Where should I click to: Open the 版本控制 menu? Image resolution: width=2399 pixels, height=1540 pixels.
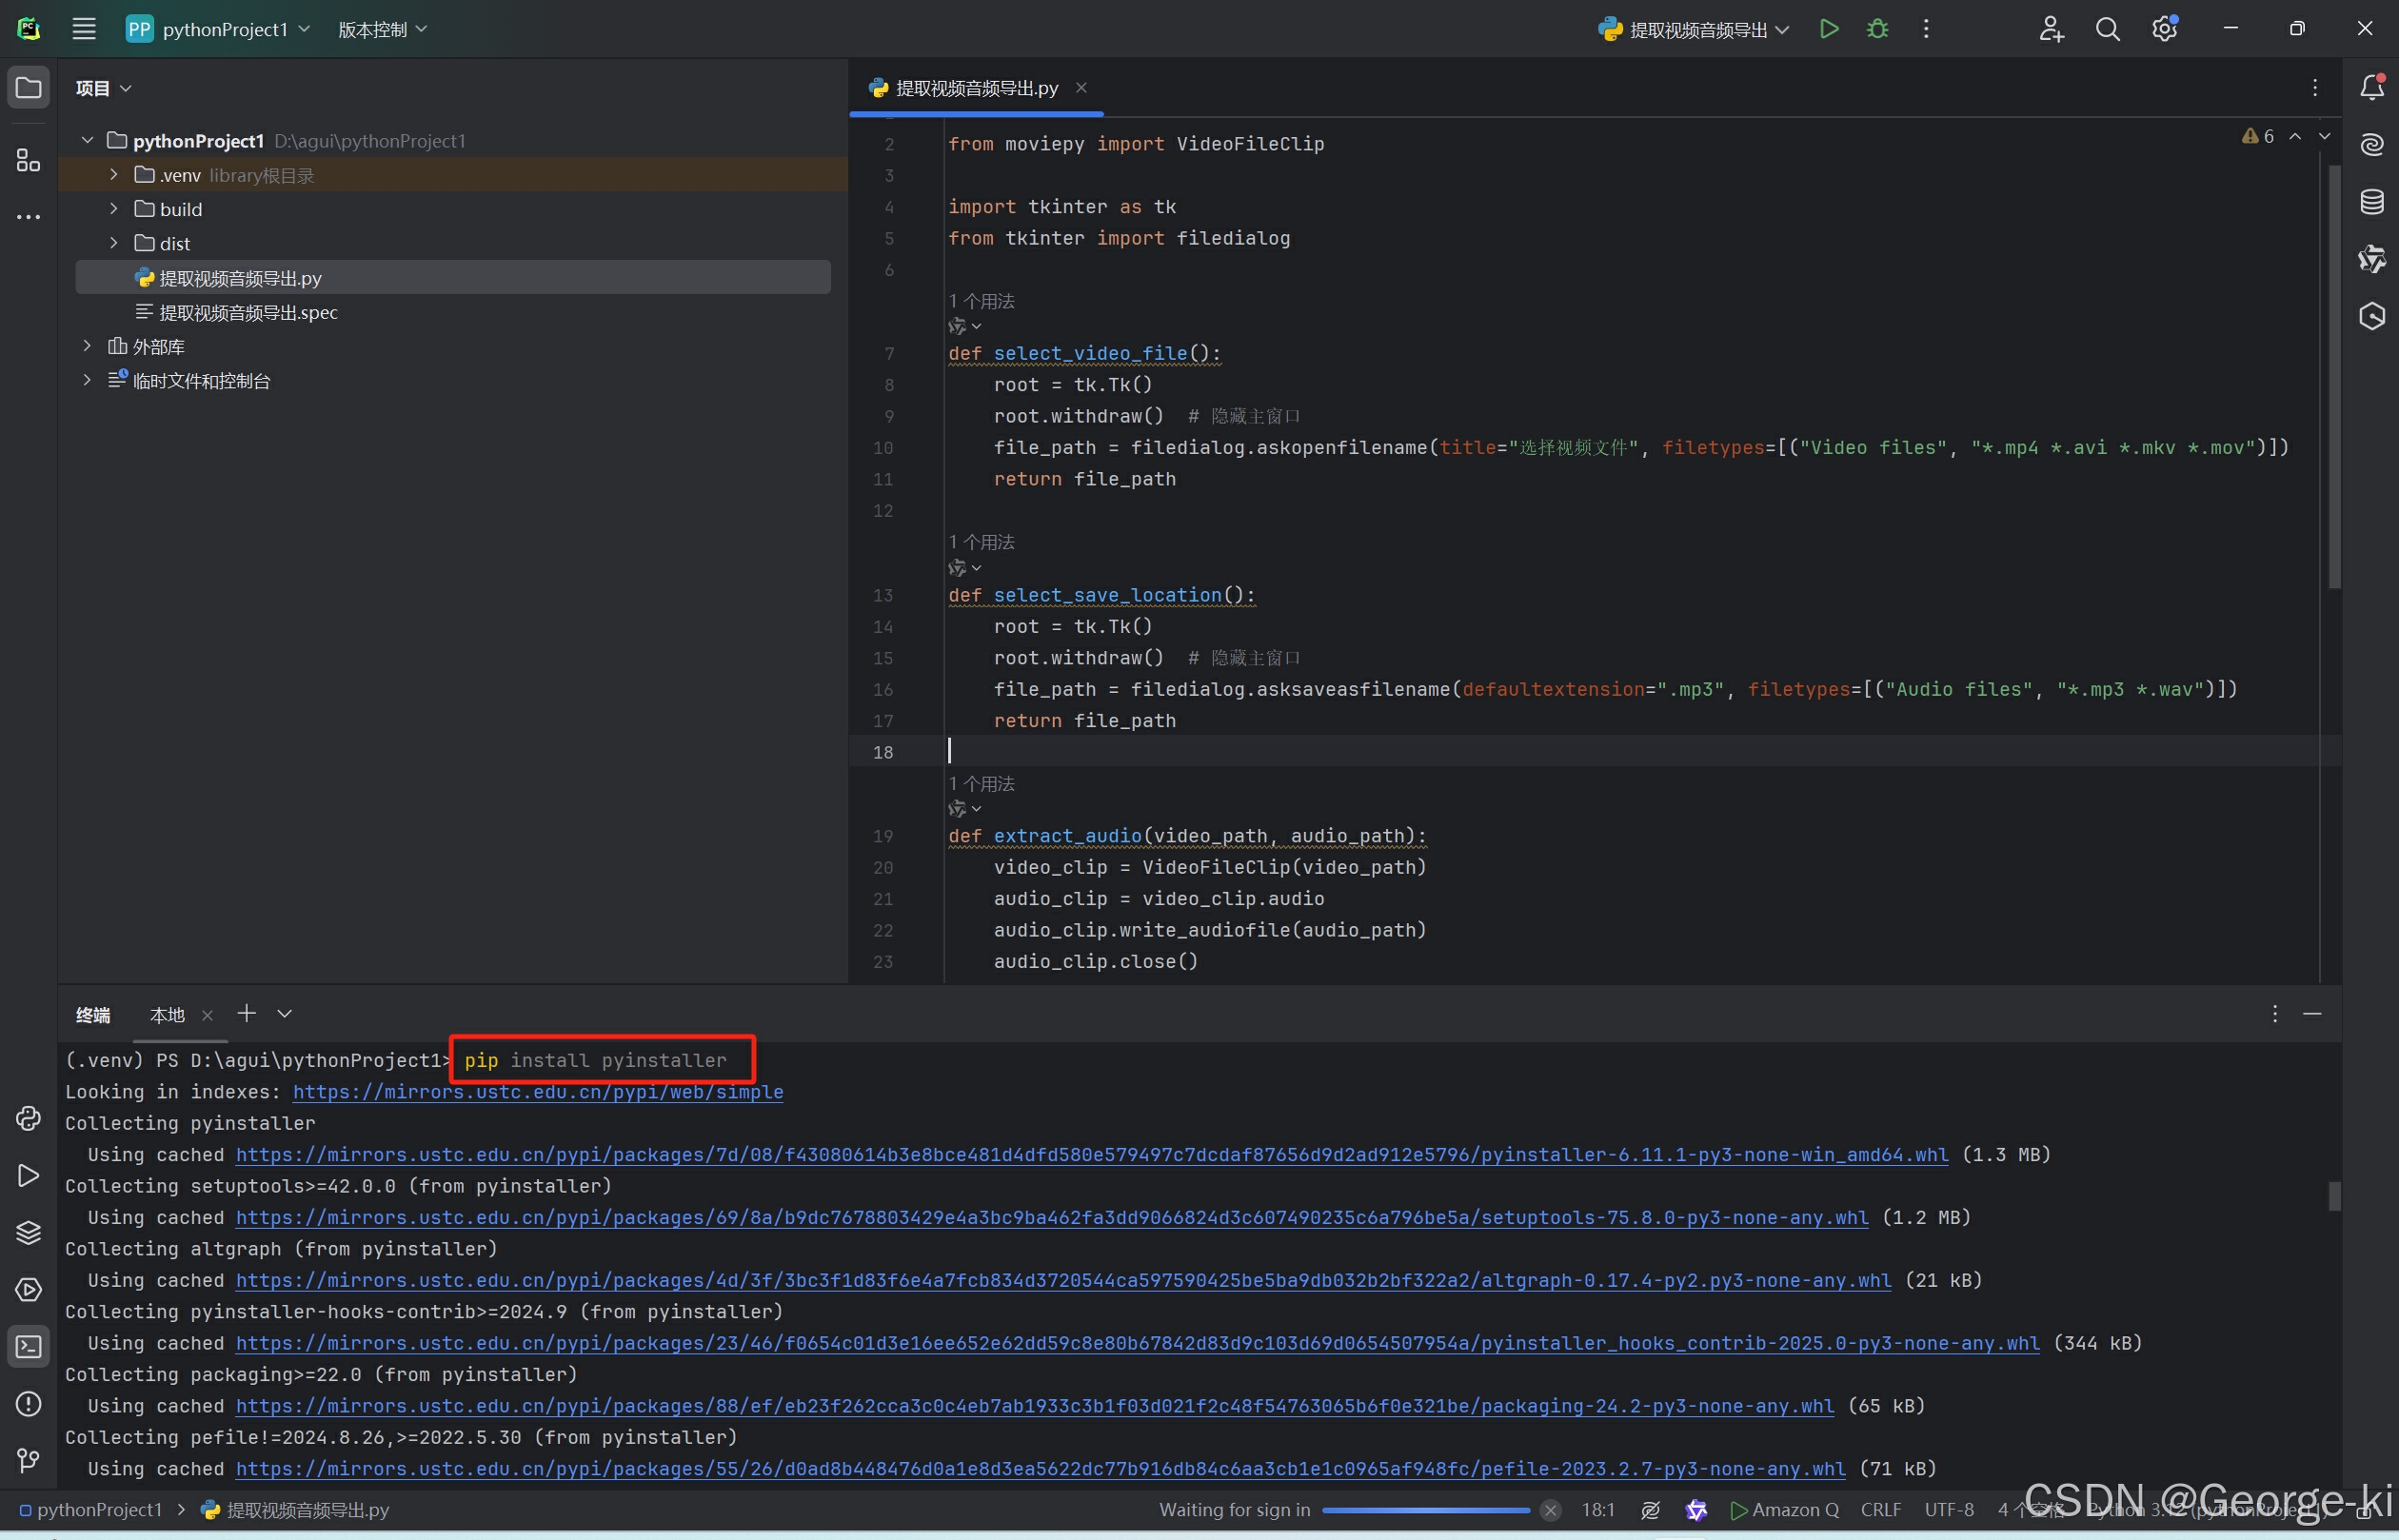382,29
